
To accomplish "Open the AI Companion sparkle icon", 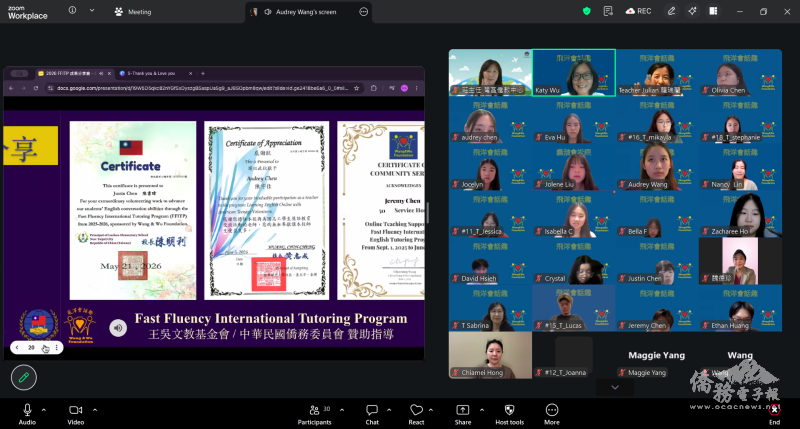I will pos(692,11).
